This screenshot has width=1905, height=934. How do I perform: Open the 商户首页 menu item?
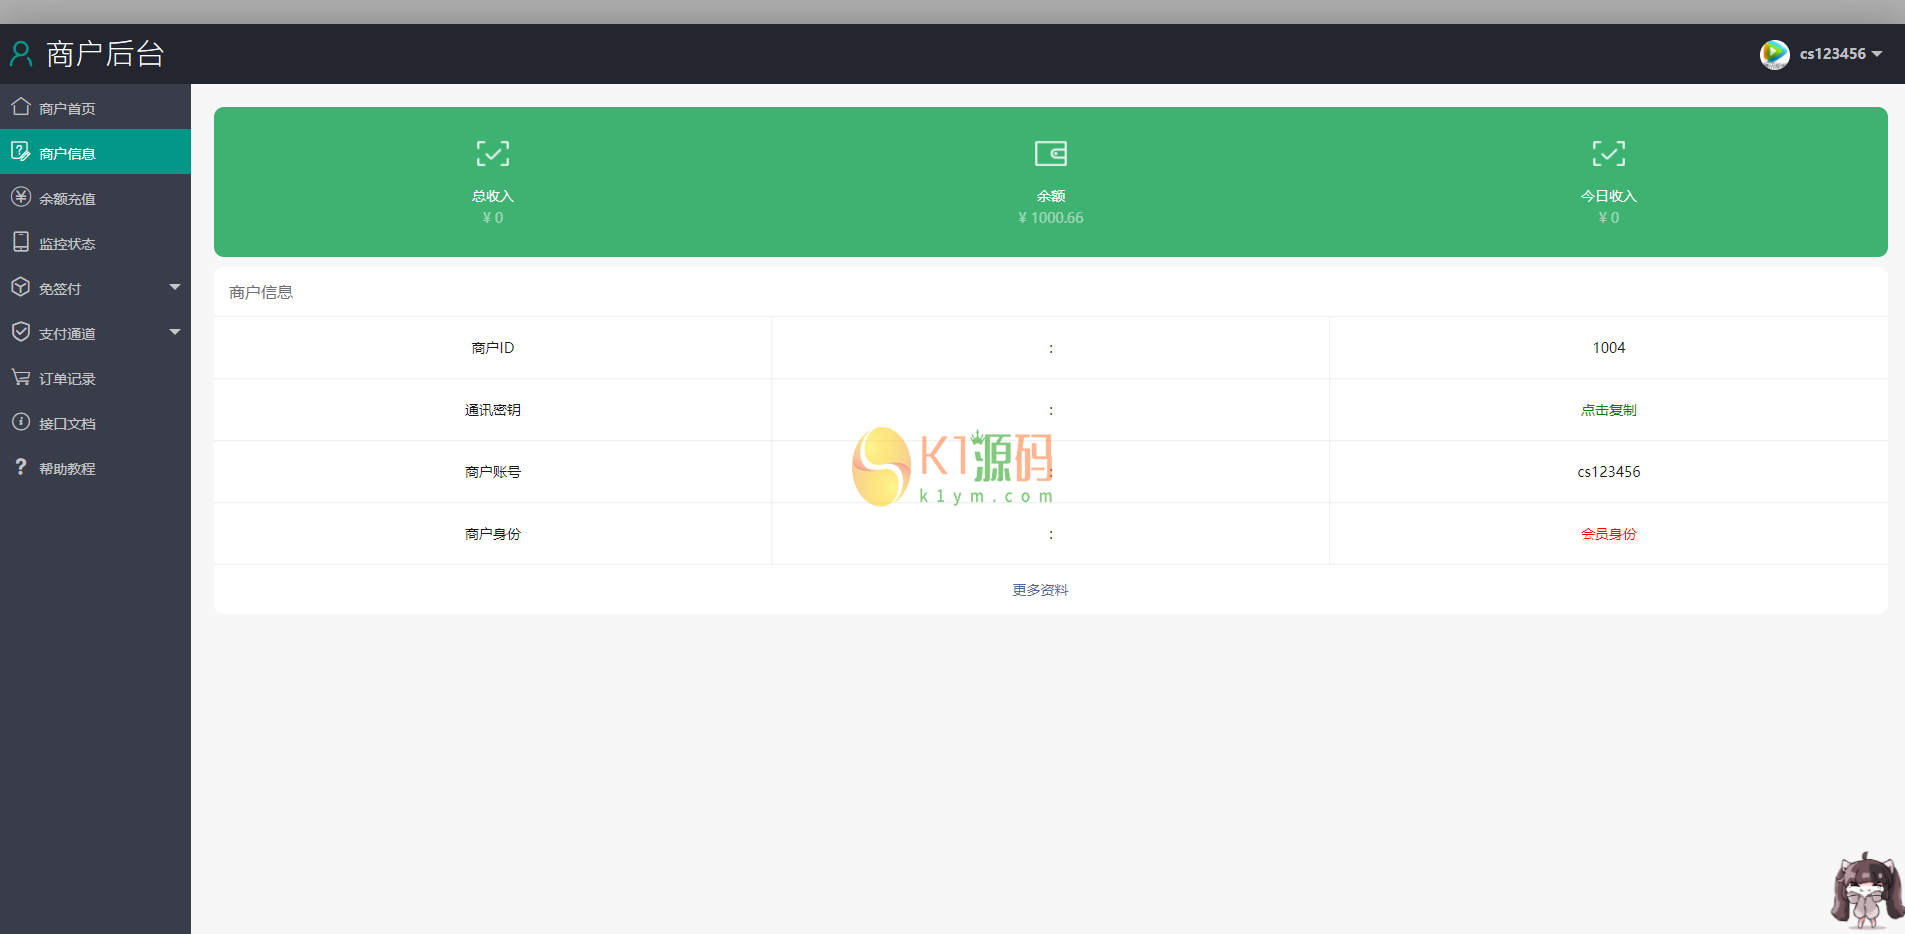pos(67,106)
